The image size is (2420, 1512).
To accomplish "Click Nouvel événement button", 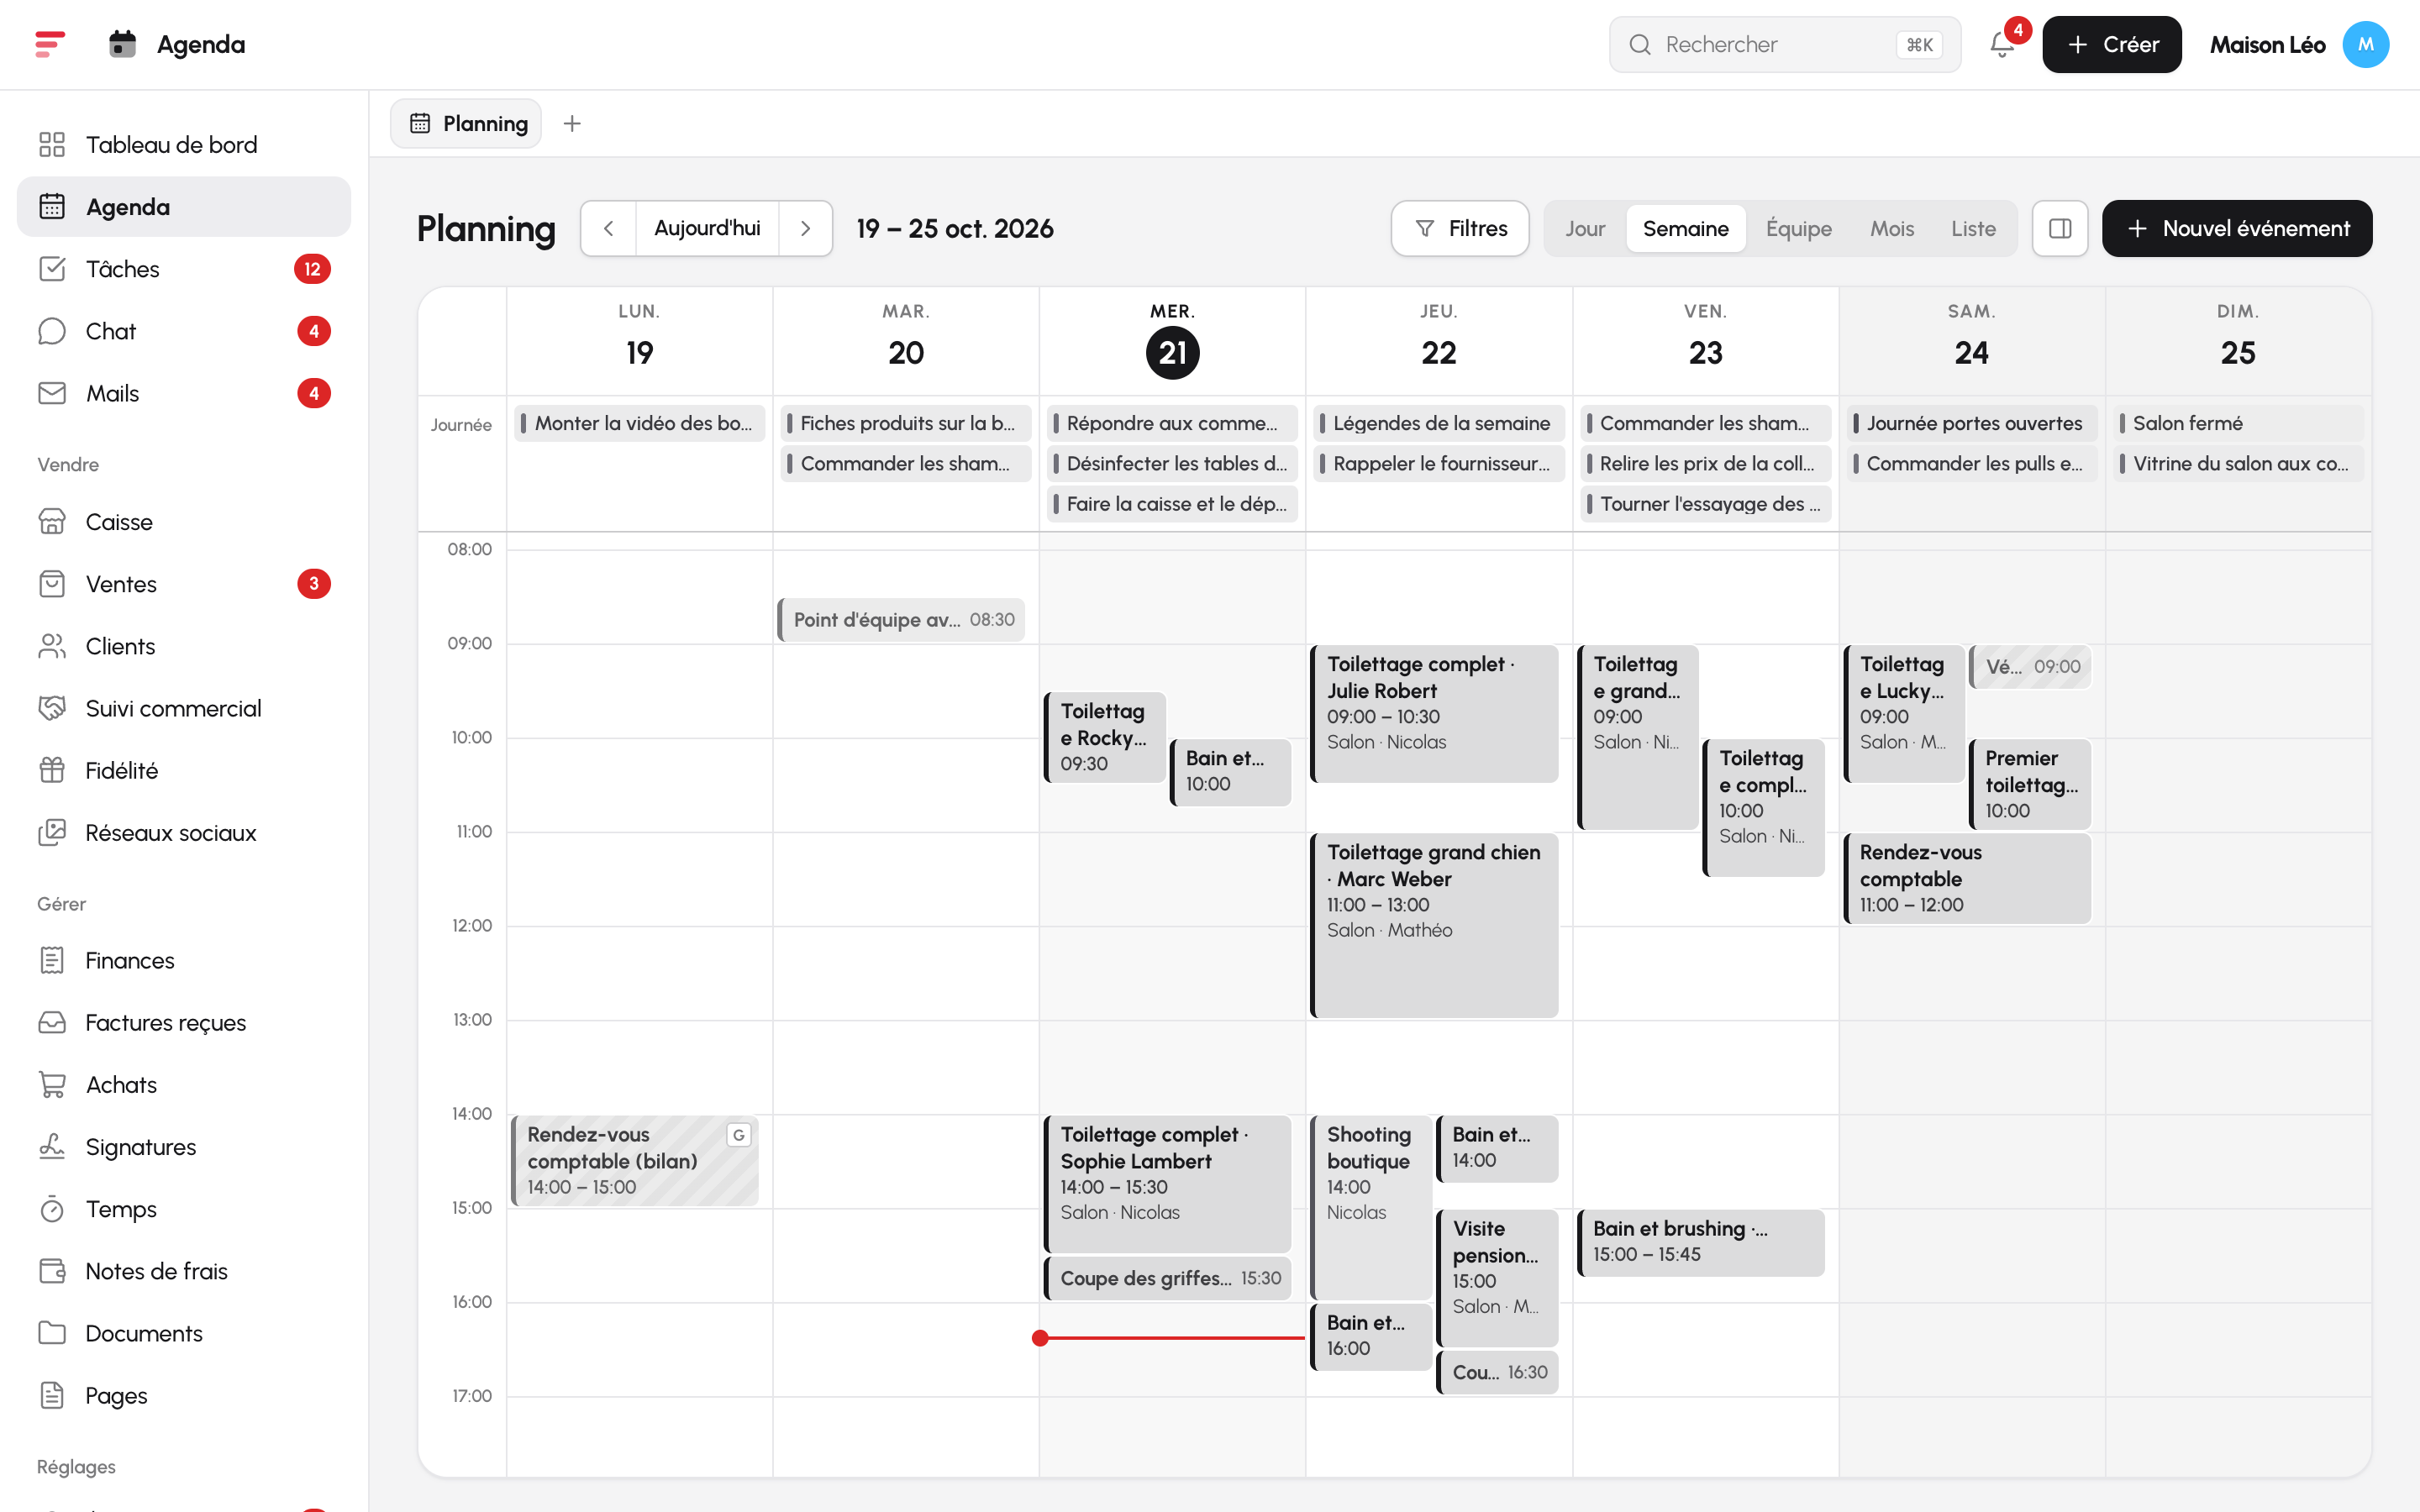I will [x=2237, y=228].
